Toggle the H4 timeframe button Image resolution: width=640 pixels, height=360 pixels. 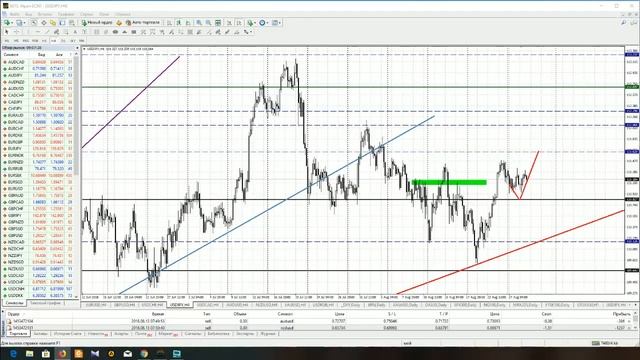pyautogui.click(x=53, y=40)
